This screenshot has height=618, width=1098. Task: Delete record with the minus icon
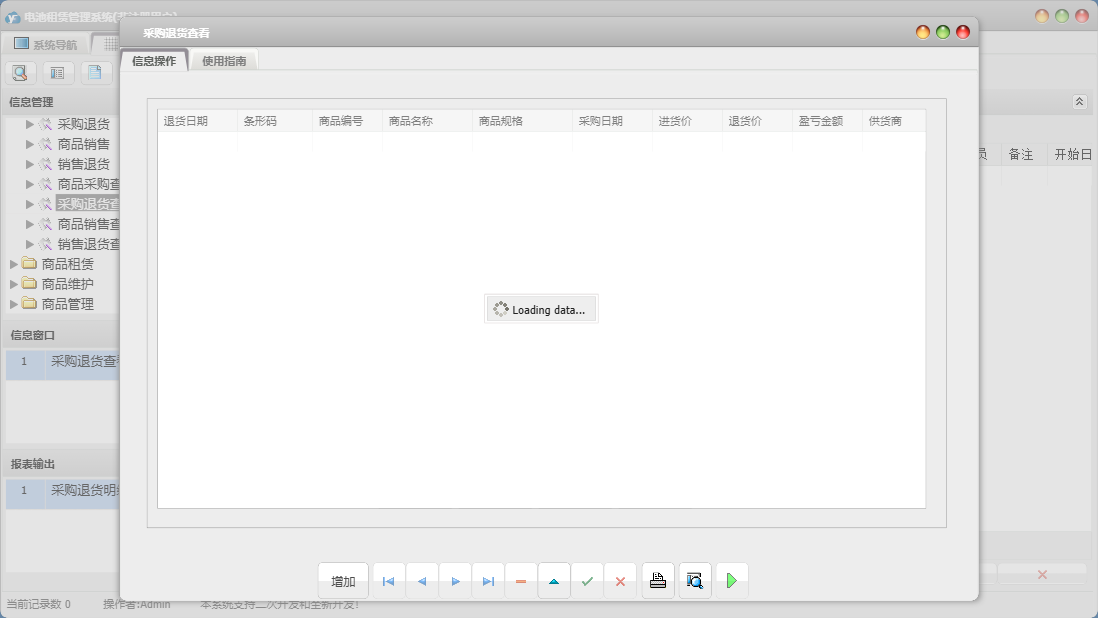point(521,581)
